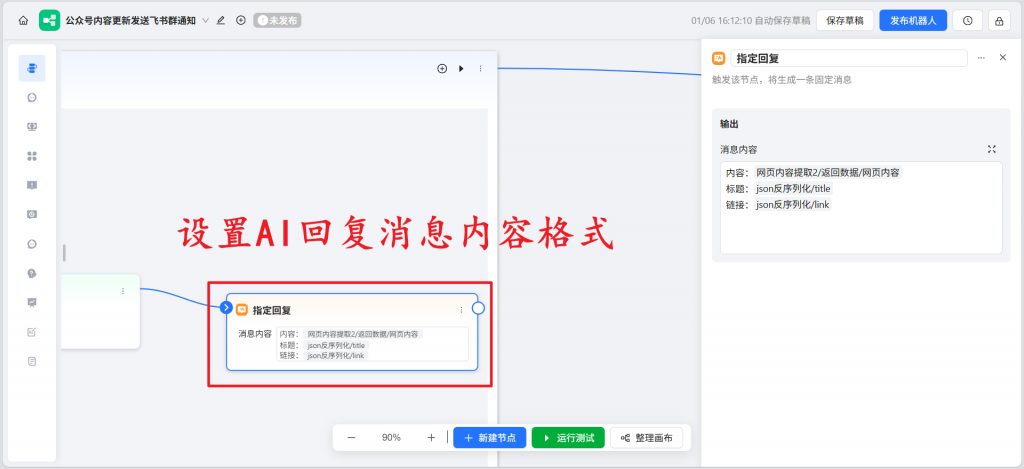1024x469 pixels.
Task: Open the exclamation message sidebar icon
Action: click(x=32, y=185)
